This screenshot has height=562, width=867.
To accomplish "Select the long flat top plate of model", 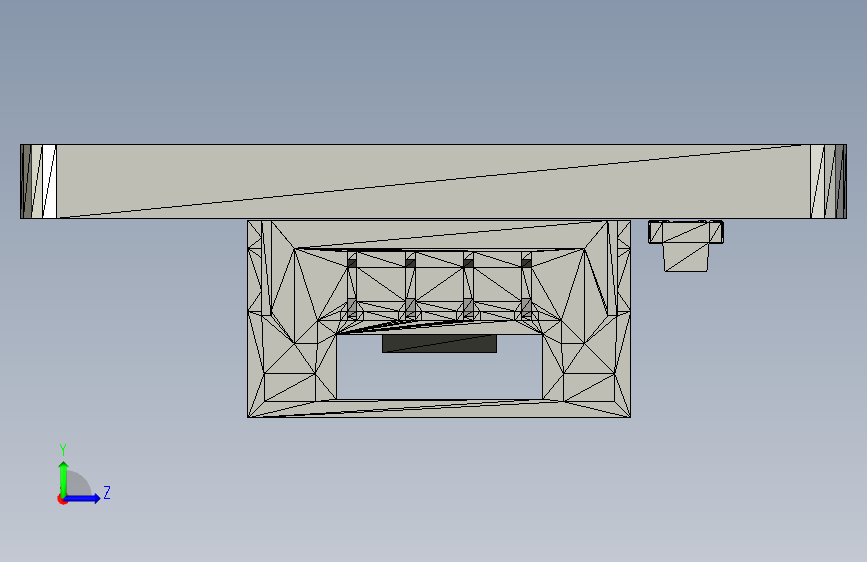I will pyautogui.click(x=433, y=181).
